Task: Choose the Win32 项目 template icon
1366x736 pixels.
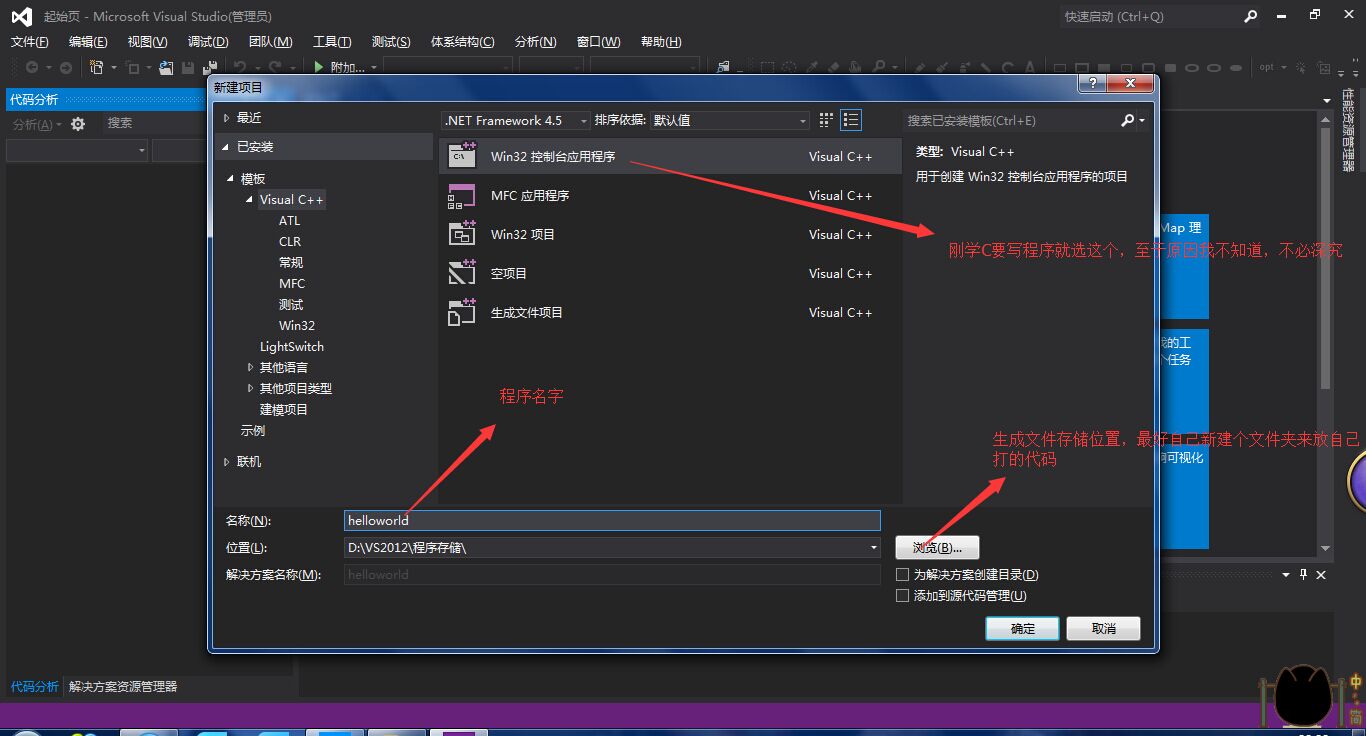Action: (462, 234)
